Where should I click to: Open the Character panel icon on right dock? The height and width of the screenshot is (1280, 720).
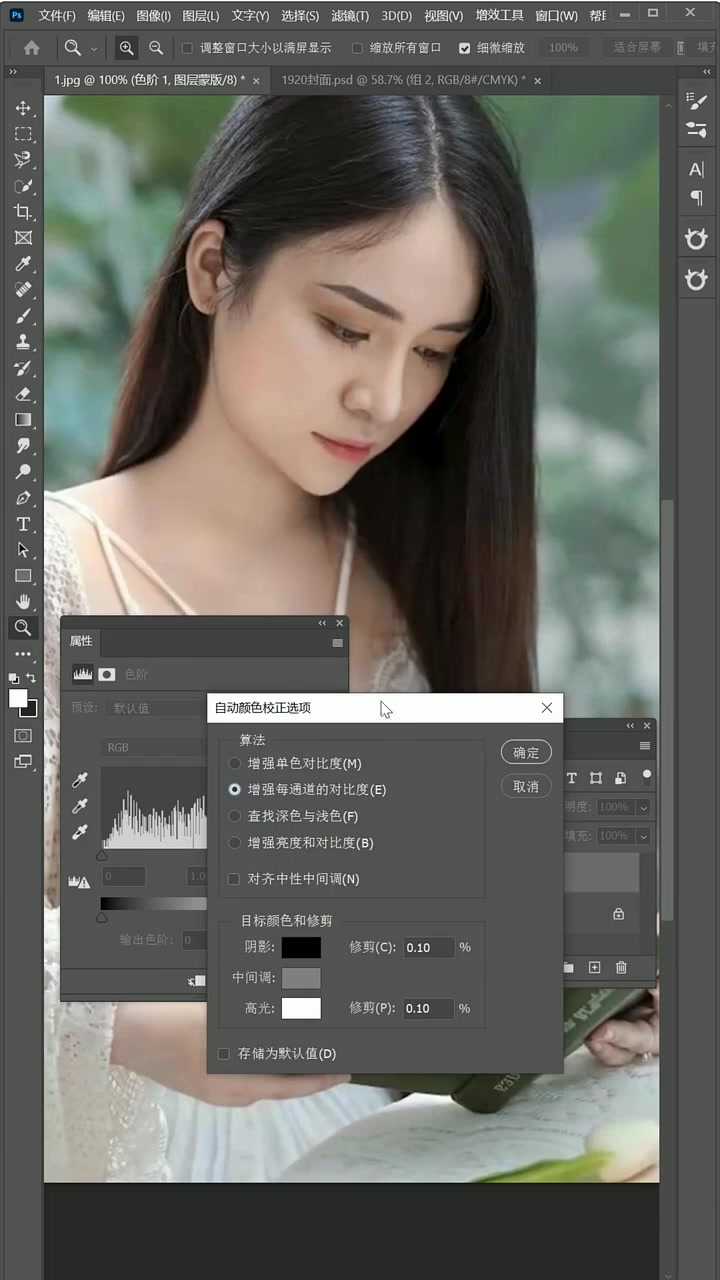pyautogui.click(x=697, y=169)
